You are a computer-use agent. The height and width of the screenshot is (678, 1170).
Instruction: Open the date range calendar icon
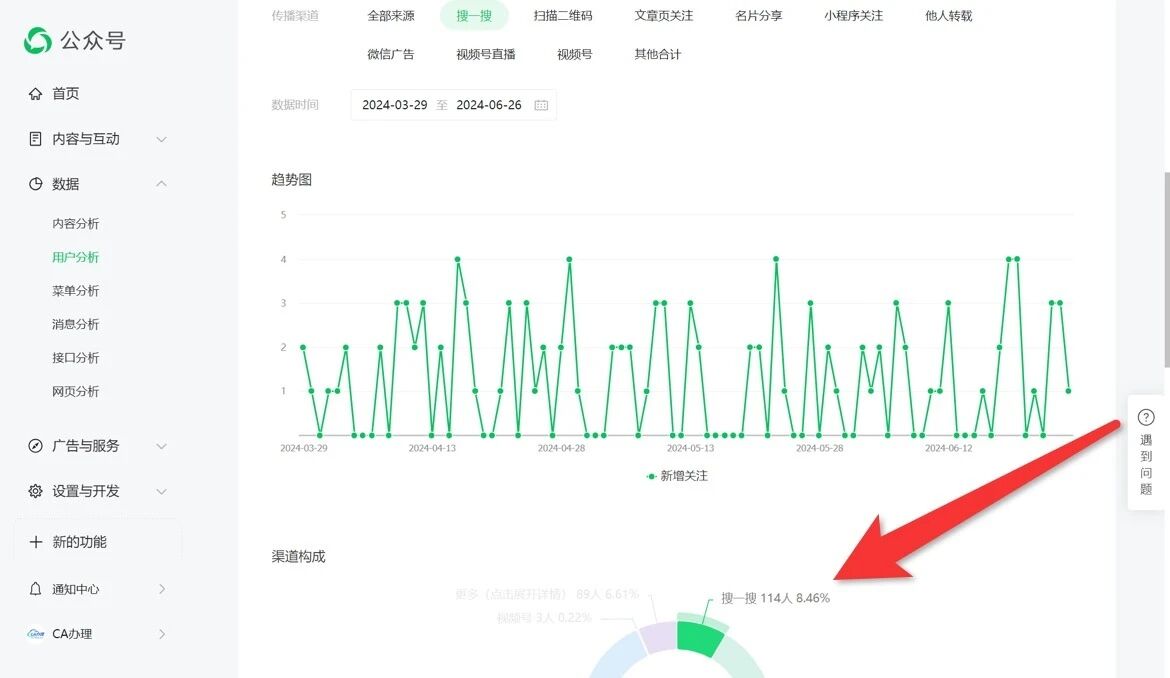pos(541,105)
